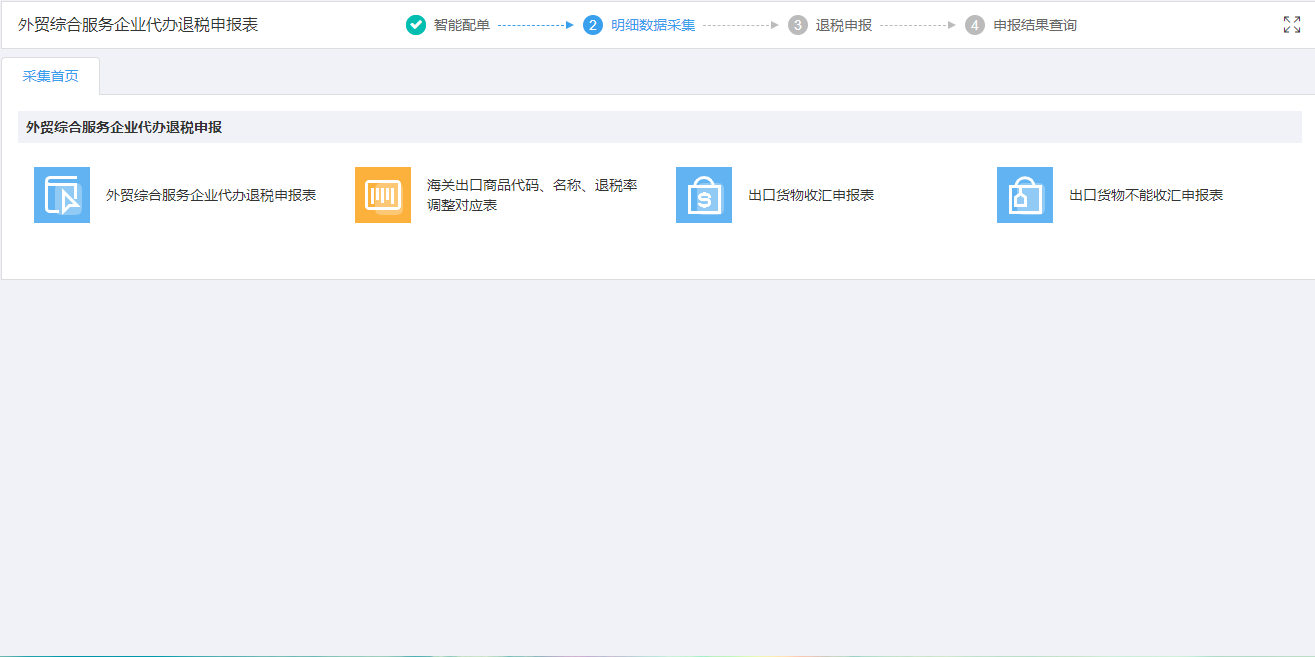Open the 出口货物收汇申报表 shopping bag icon

(704, 195)
